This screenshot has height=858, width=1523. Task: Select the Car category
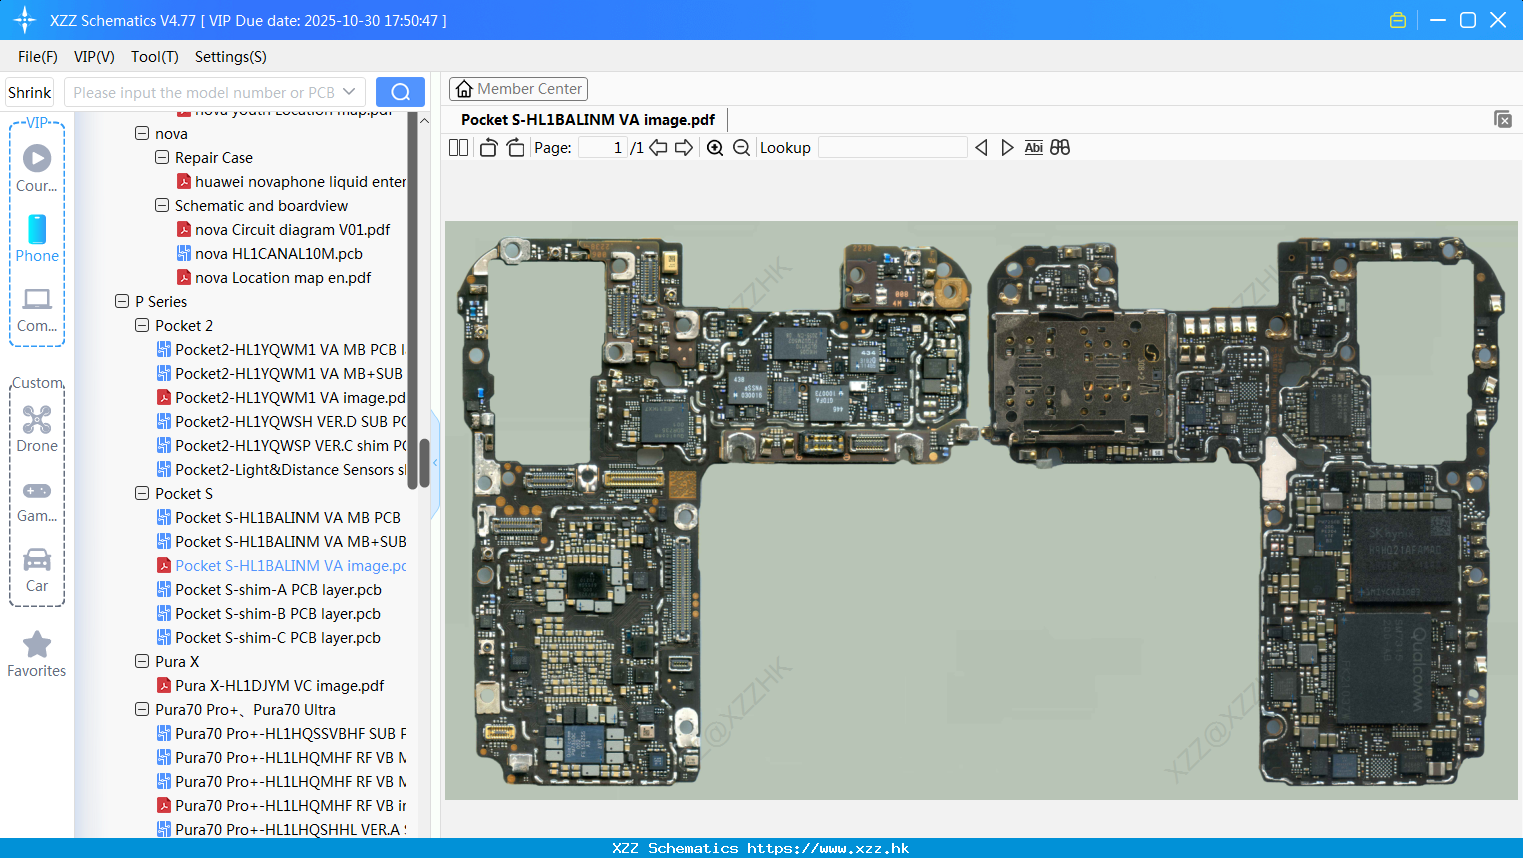37,570
